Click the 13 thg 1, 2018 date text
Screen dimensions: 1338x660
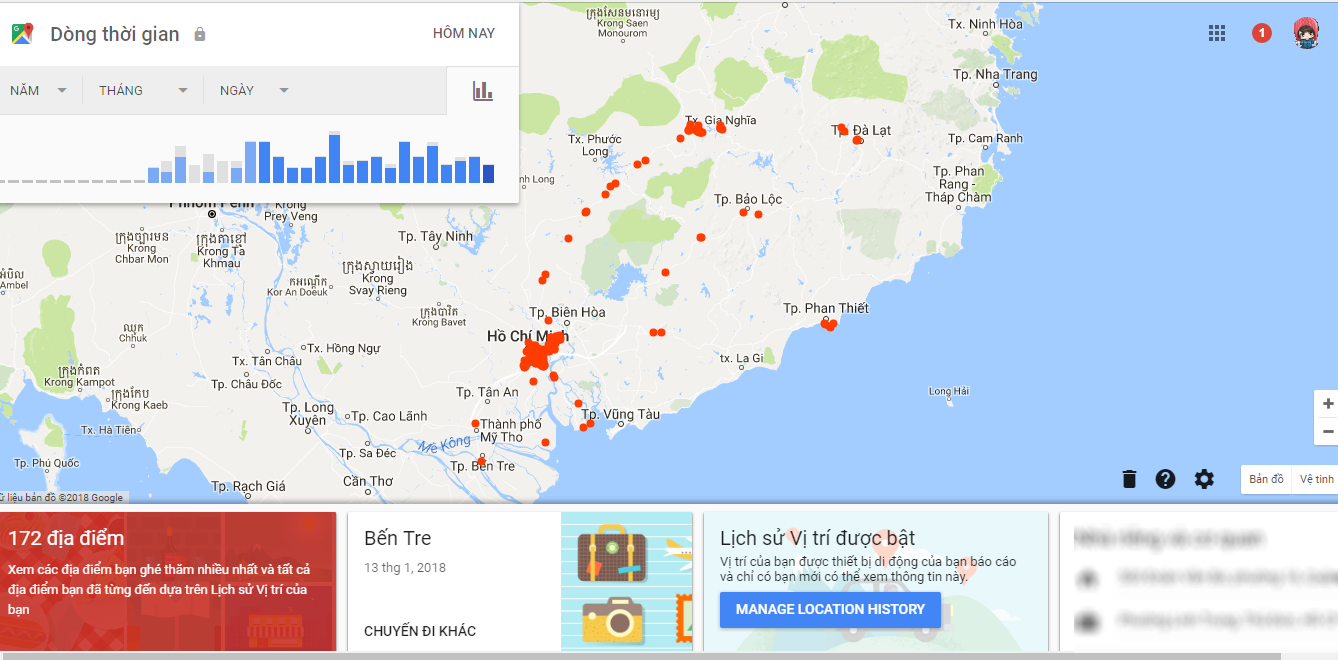(x=405, y=568)
